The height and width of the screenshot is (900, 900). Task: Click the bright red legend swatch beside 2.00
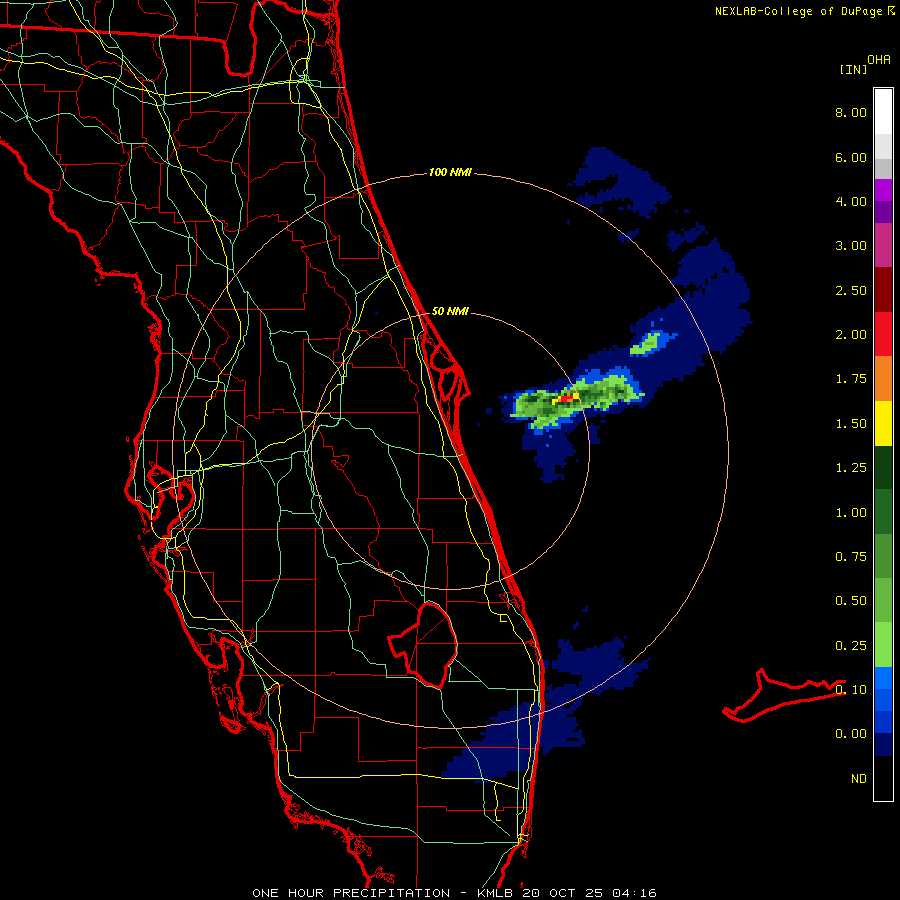coord(883,334)
